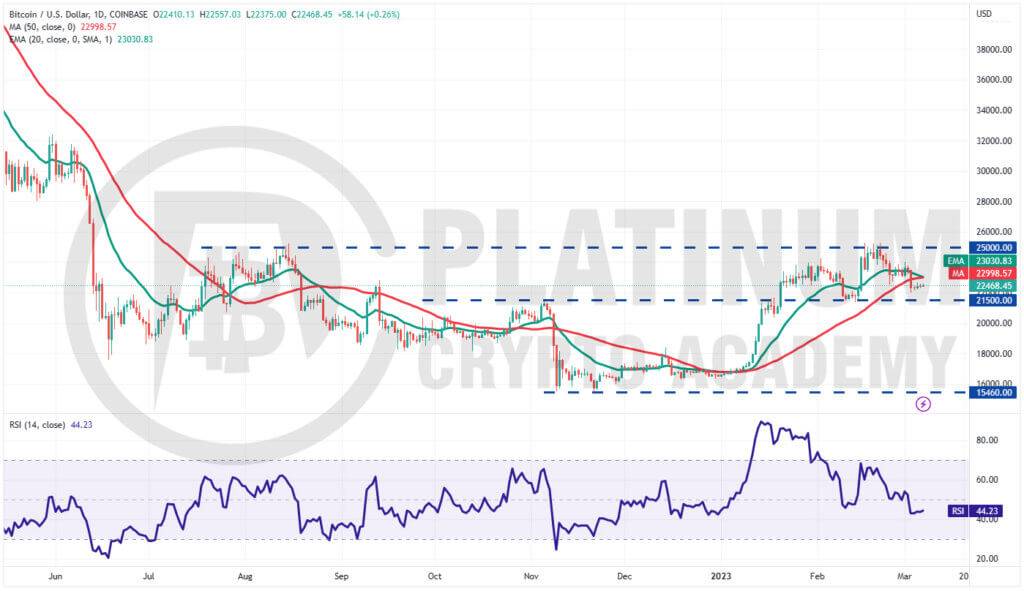
Task: Click the Jun date axis label
Action: click(x=56, y=576)
